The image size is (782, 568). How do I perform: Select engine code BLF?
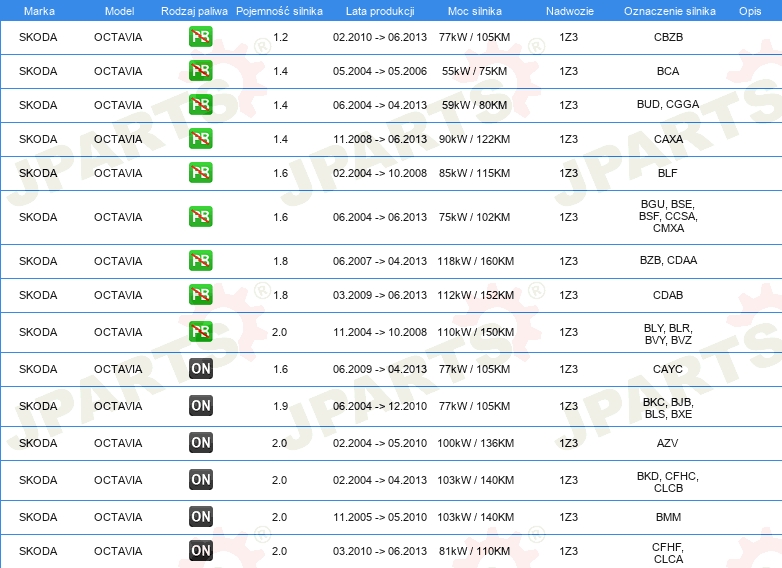(x=668, y=173)
